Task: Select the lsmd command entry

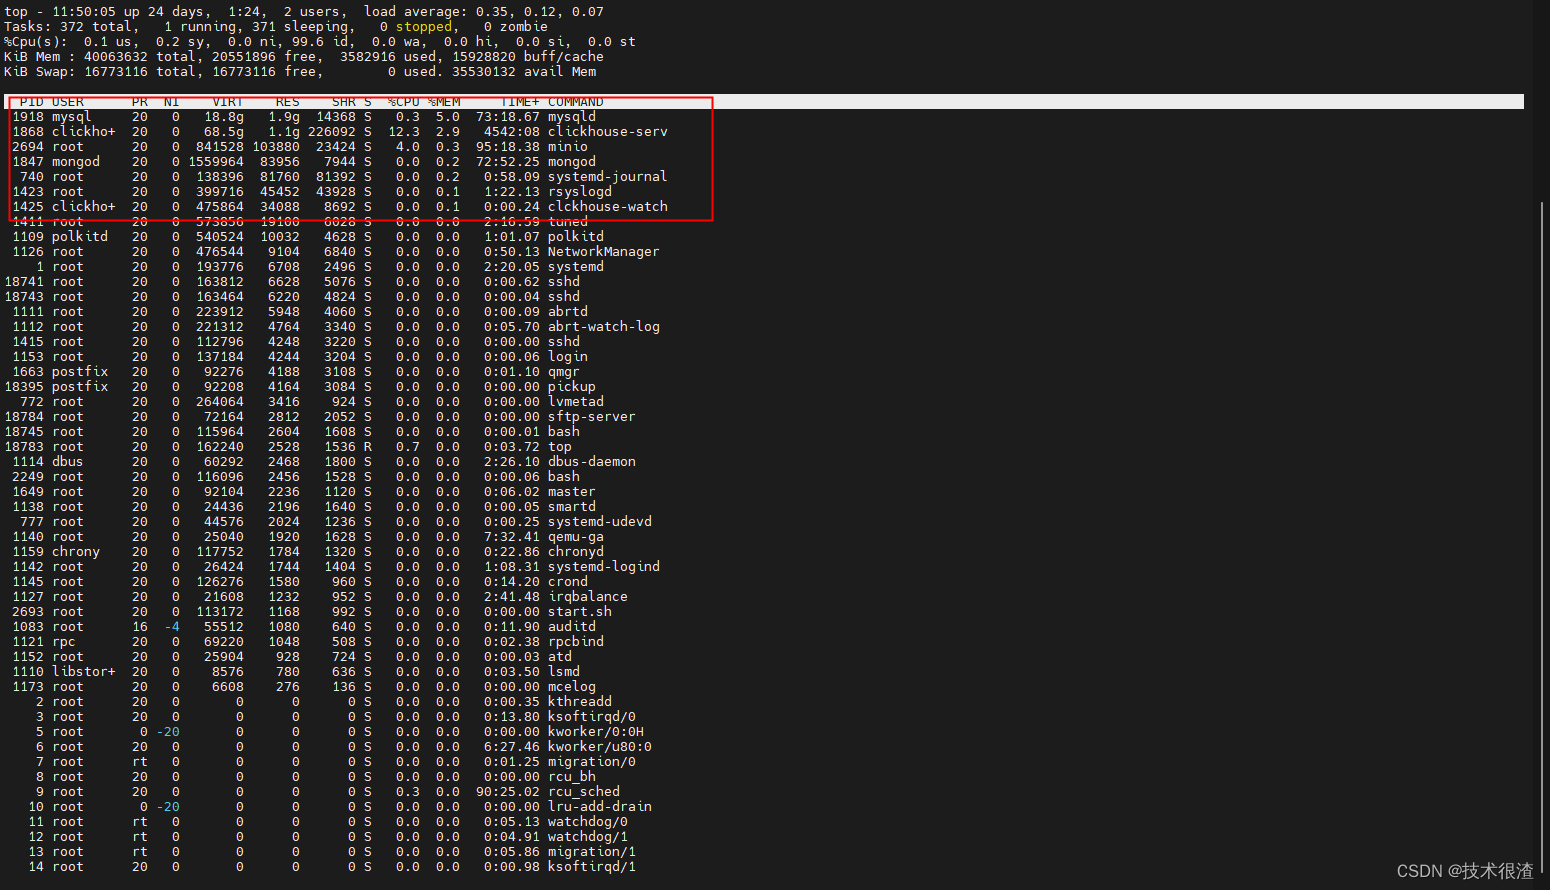Action: (564, 672)
